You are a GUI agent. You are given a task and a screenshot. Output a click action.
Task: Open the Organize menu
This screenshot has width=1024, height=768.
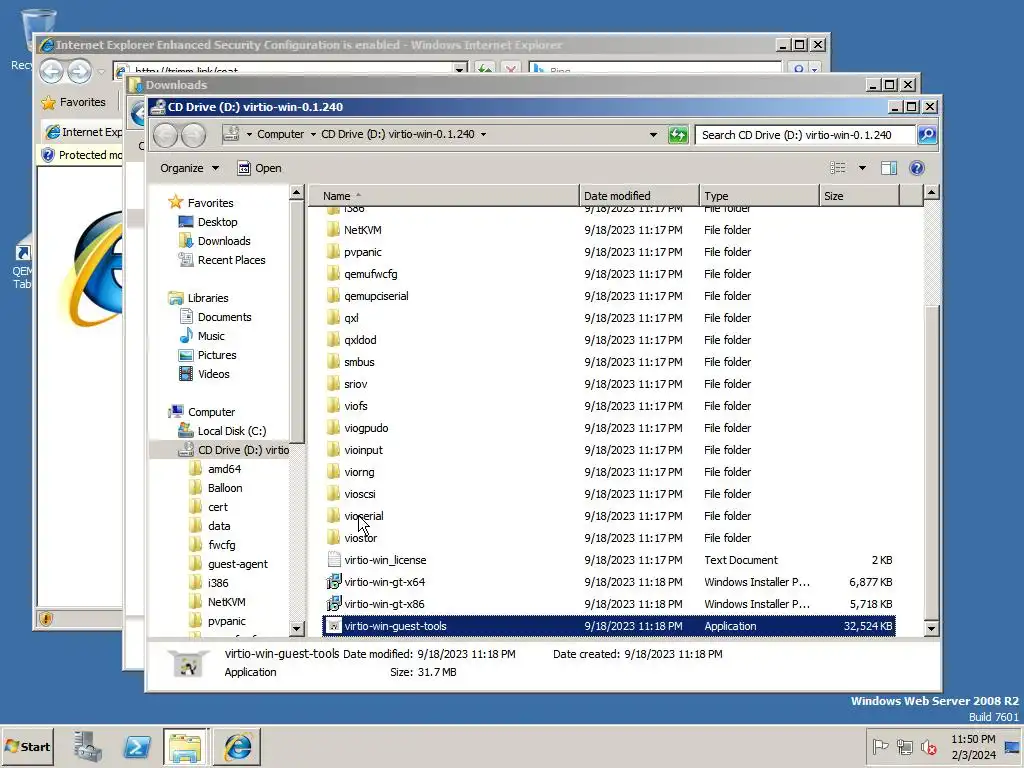click(189, 168)
